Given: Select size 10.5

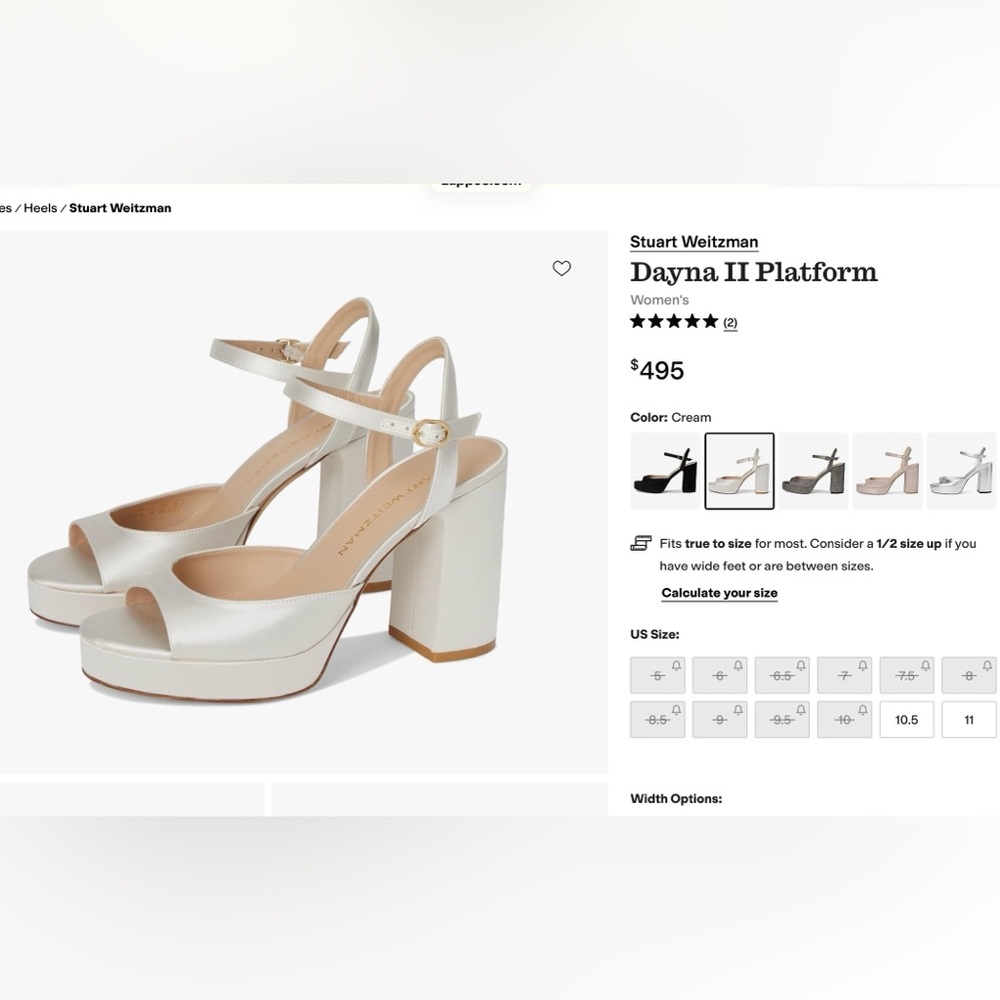Looking at the screenshot, I should pos(906,719).
